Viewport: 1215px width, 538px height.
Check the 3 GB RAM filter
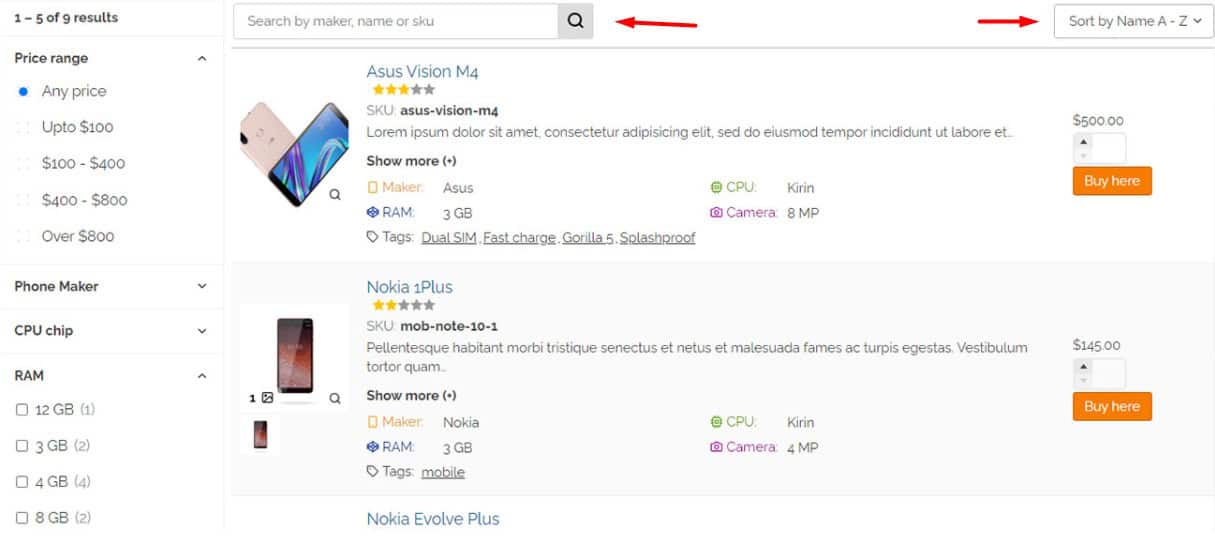pyautogui.click(x=22, y=446)
